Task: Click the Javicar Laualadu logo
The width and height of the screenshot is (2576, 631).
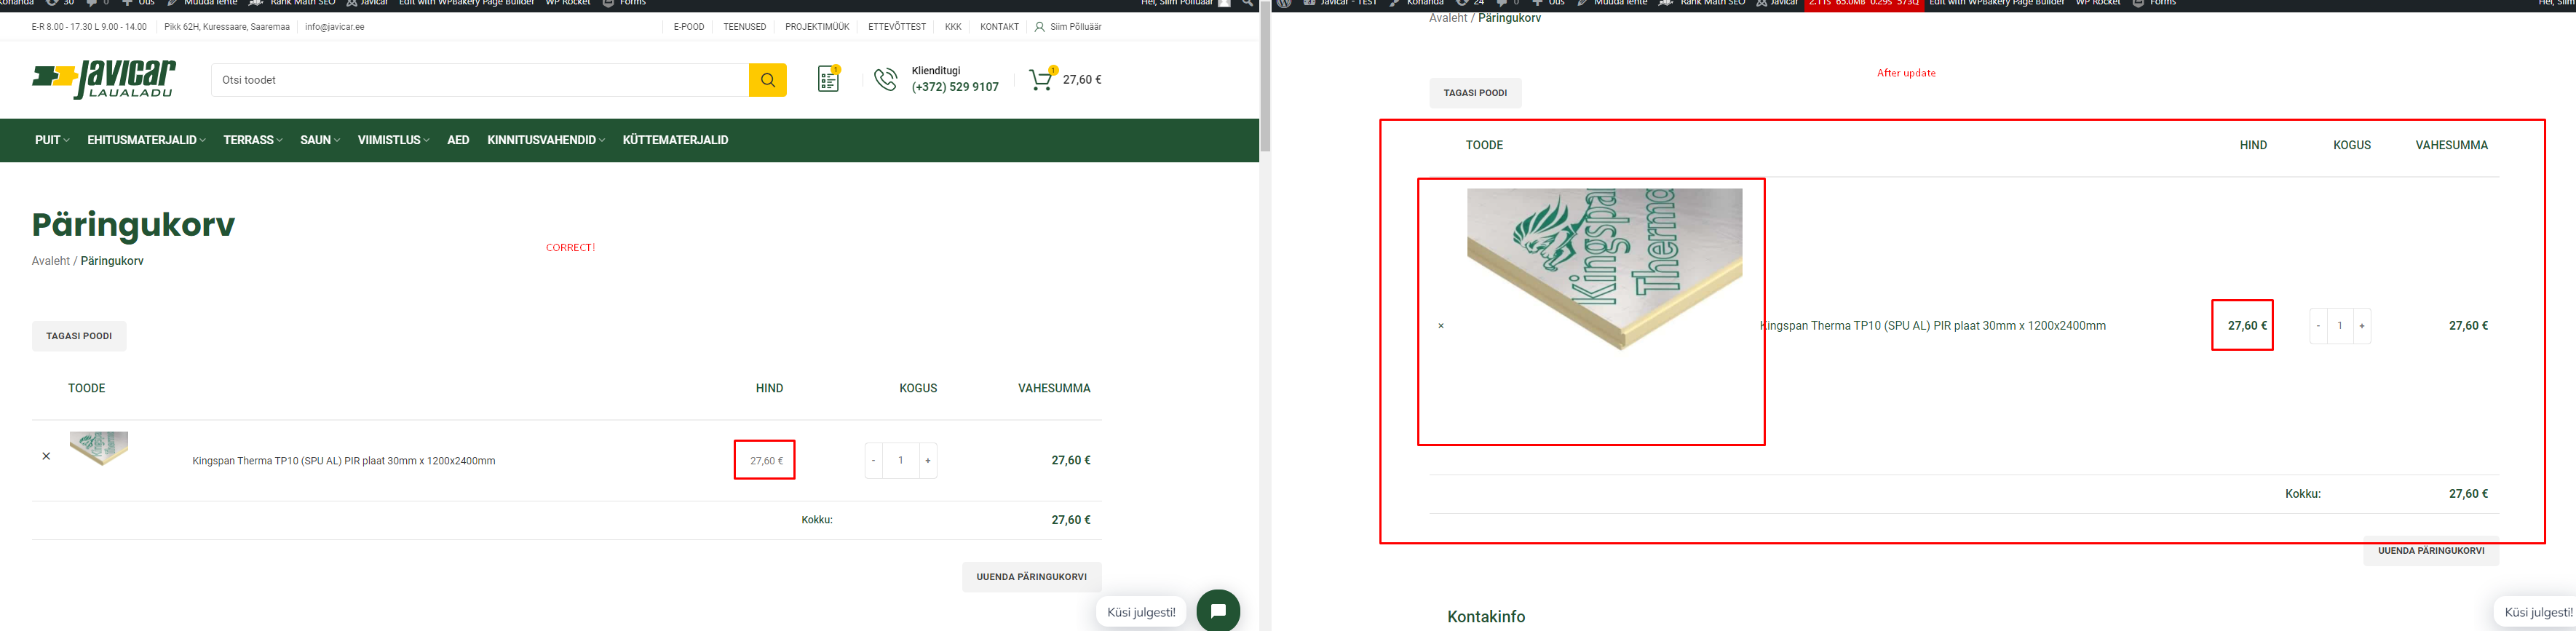Action: [x=104, y=79]
